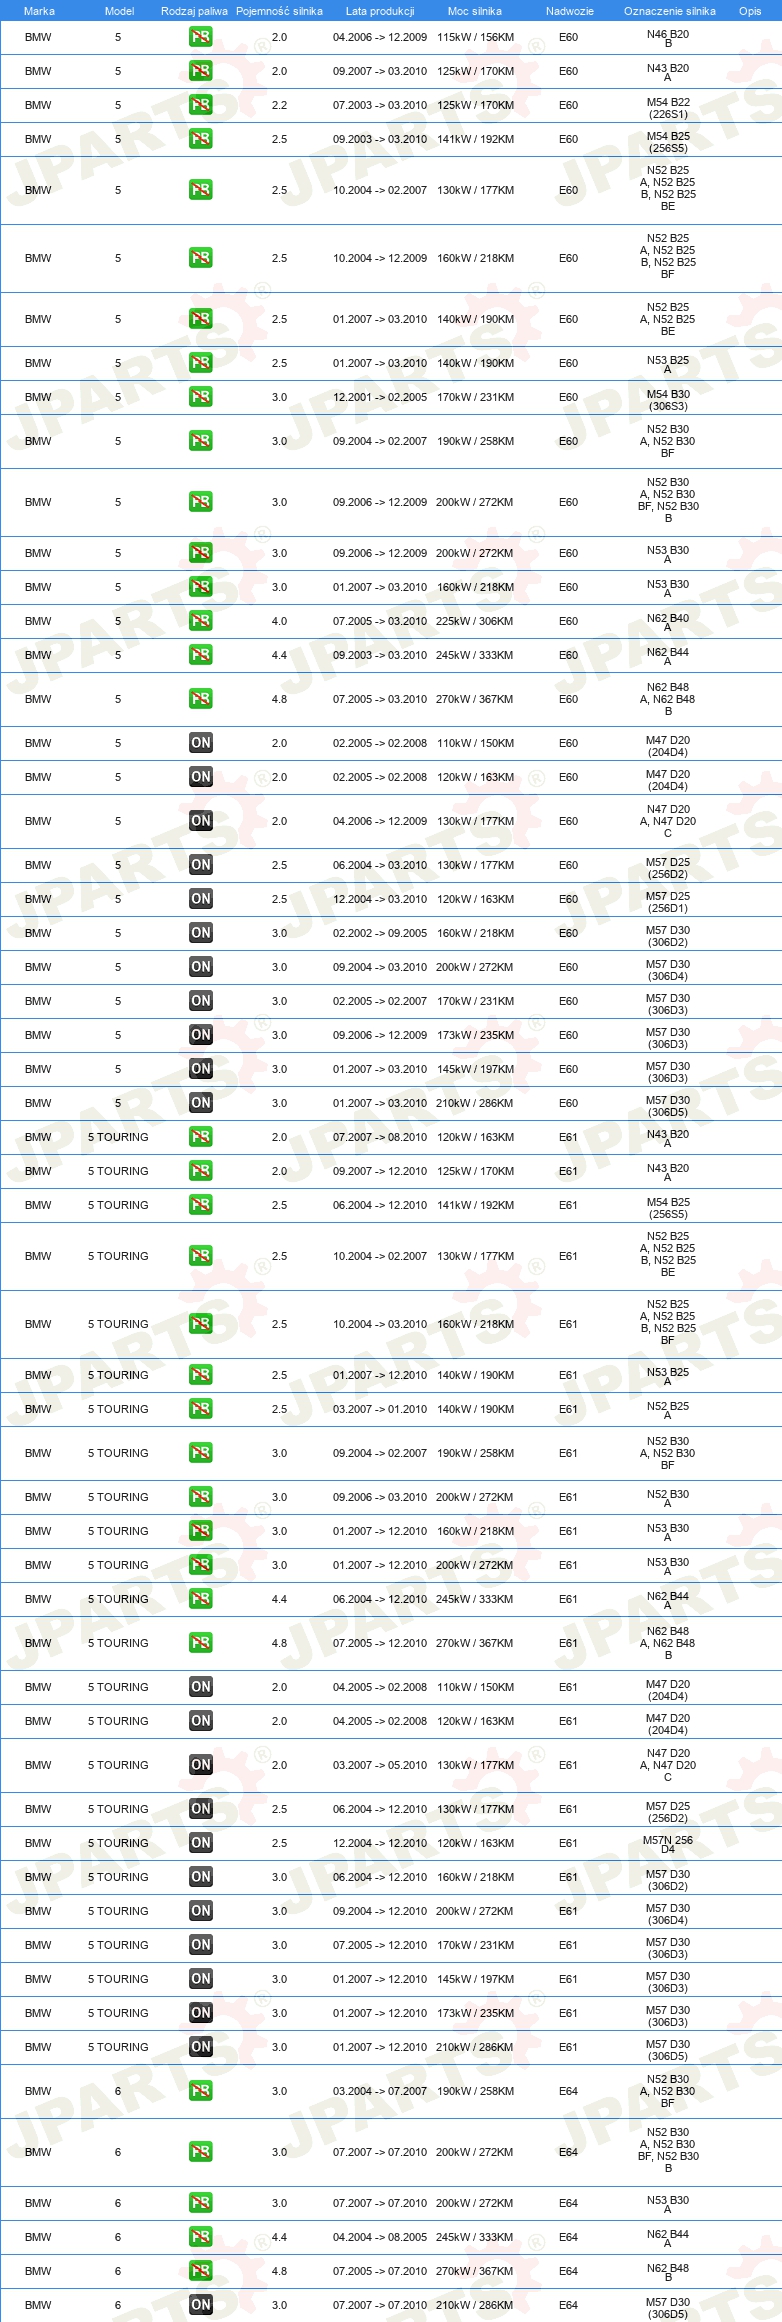The height and width of the screenshot is (2322, 782).
Task: Click the petrol icon in the 2.2 engine row
Action: (200, 105)
